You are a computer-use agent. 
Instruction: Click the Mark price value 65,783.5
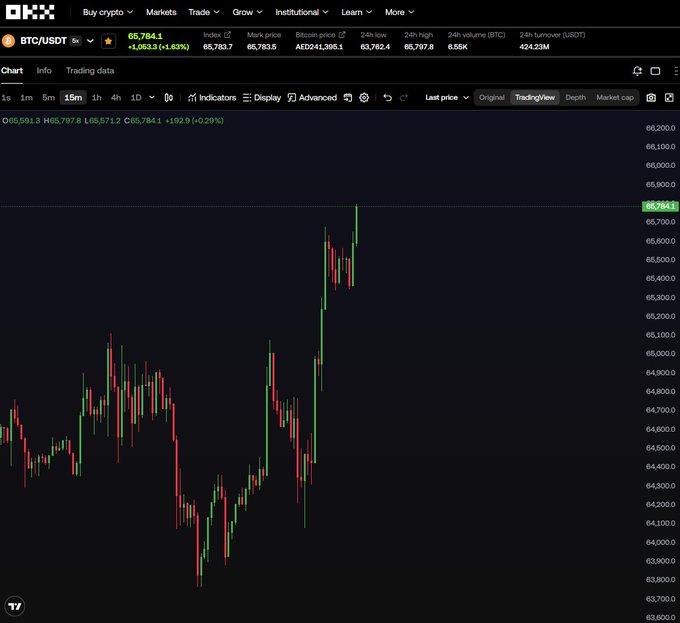click(x=262, y=47)
